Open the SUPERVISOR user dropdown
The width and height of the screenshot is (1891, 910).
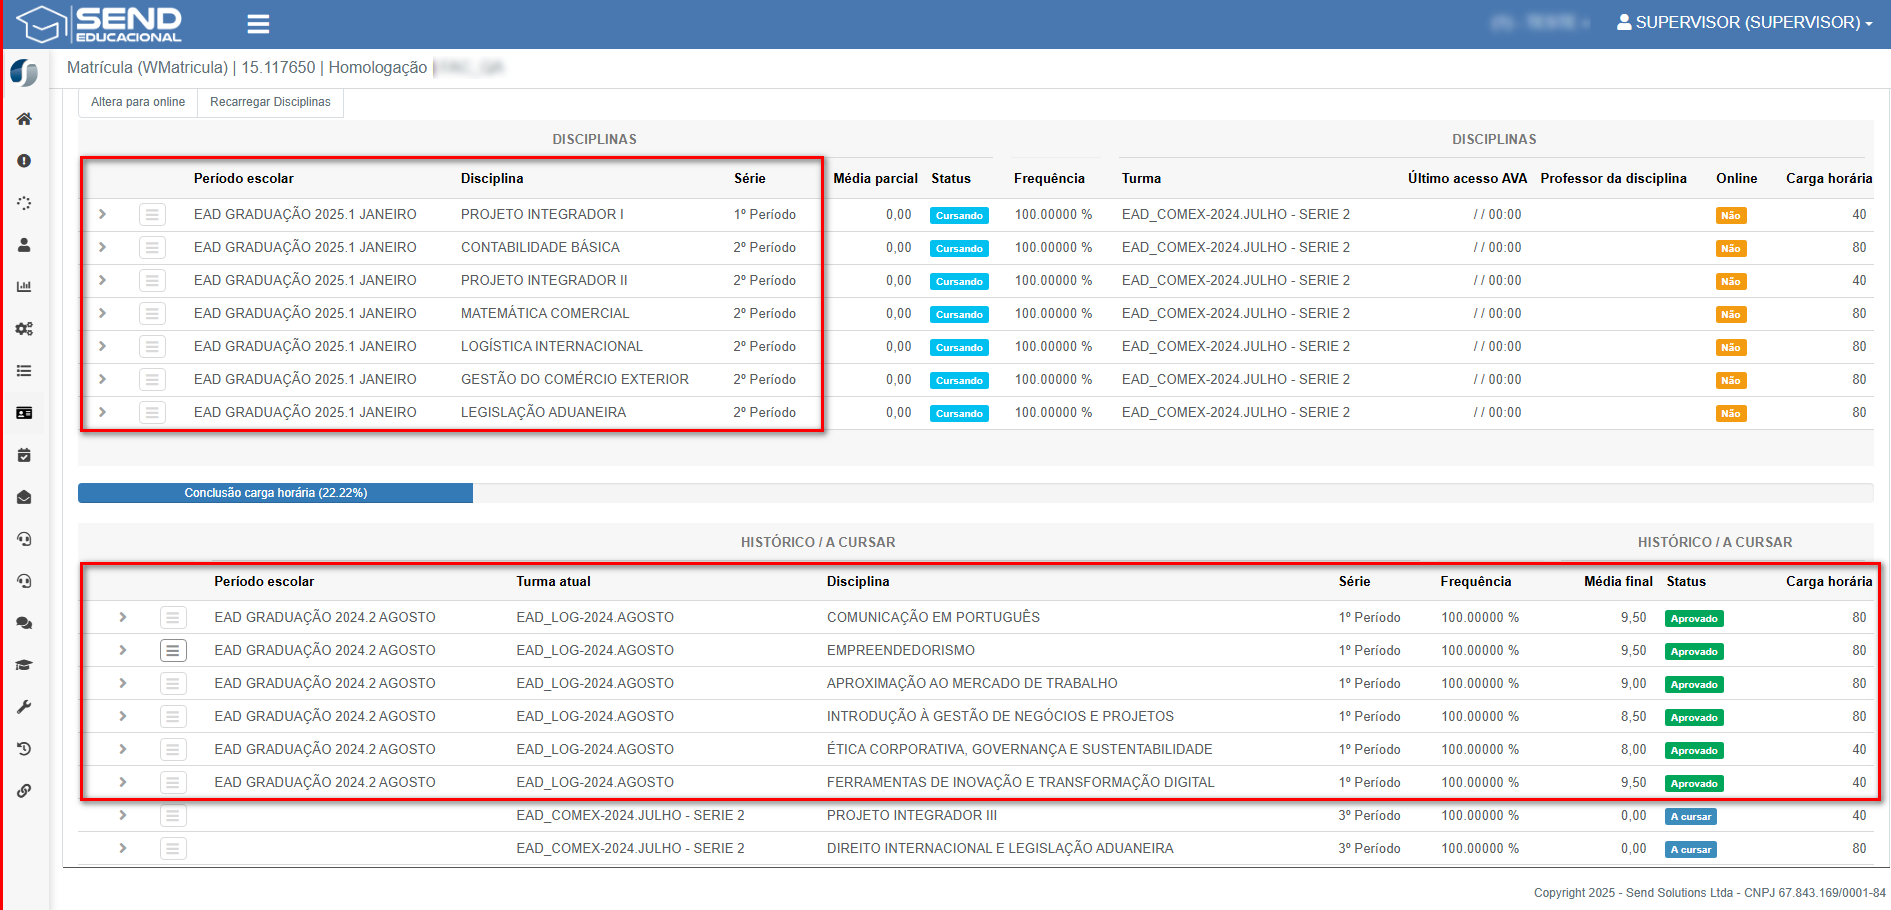pyautogui.click(x=1744, y=22)
